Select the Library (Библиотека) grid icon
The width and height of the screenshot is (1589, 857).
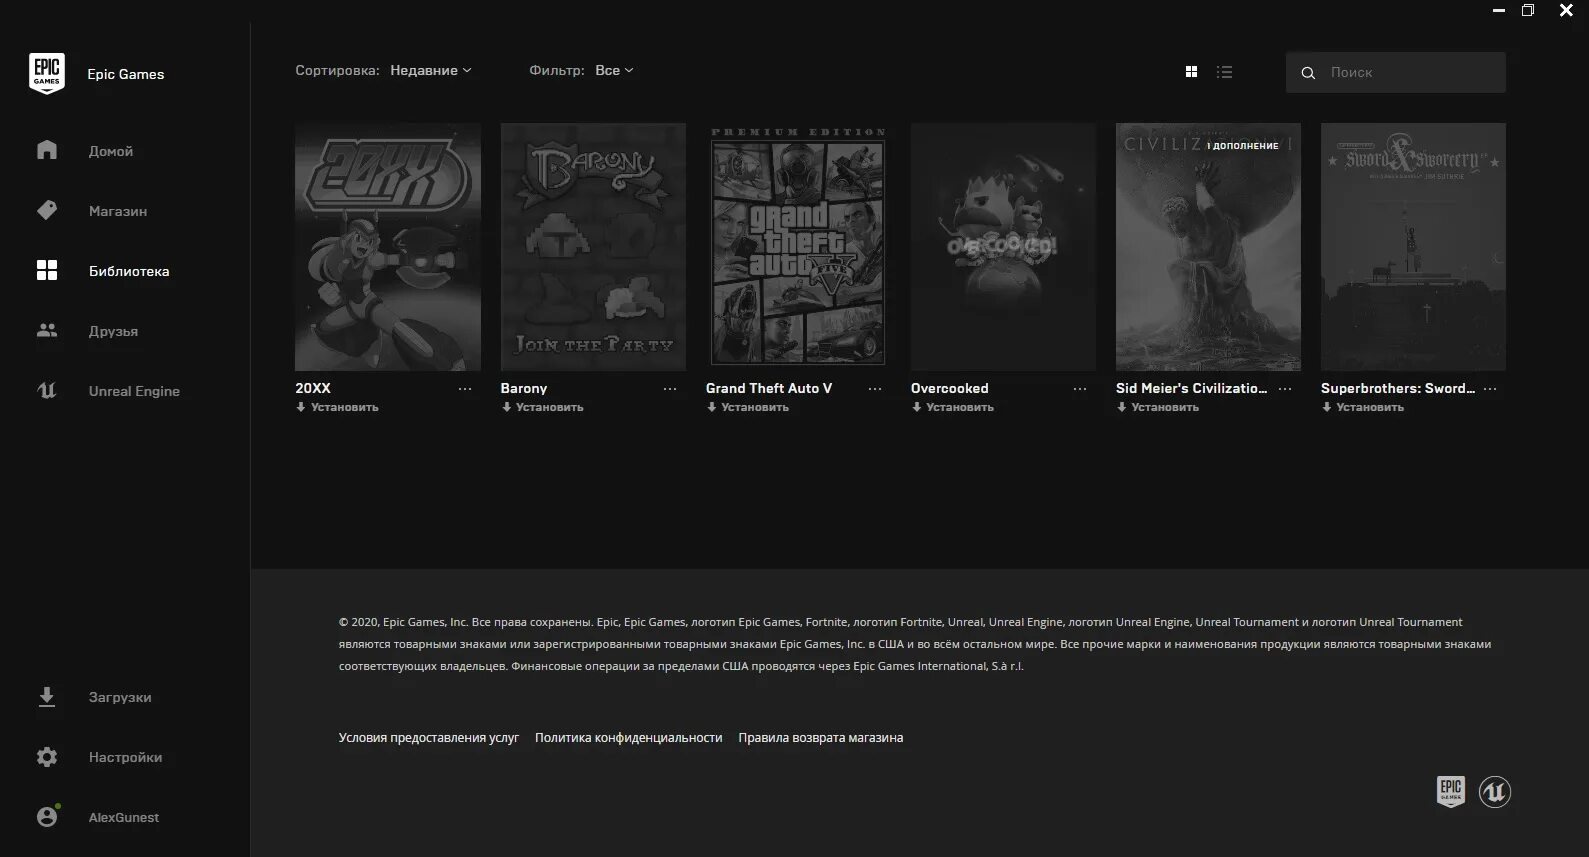click(x=47, y=270)
